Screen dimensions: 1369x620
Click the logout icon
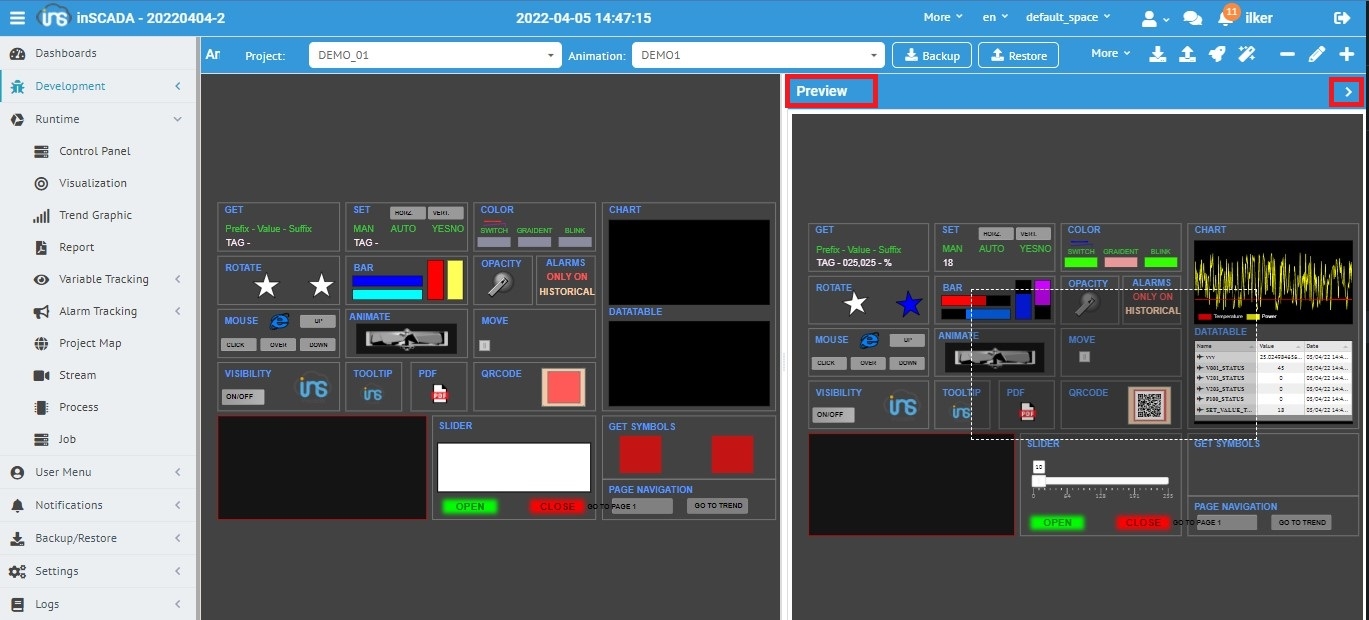pyautogui.click(x=1342, y=18)
